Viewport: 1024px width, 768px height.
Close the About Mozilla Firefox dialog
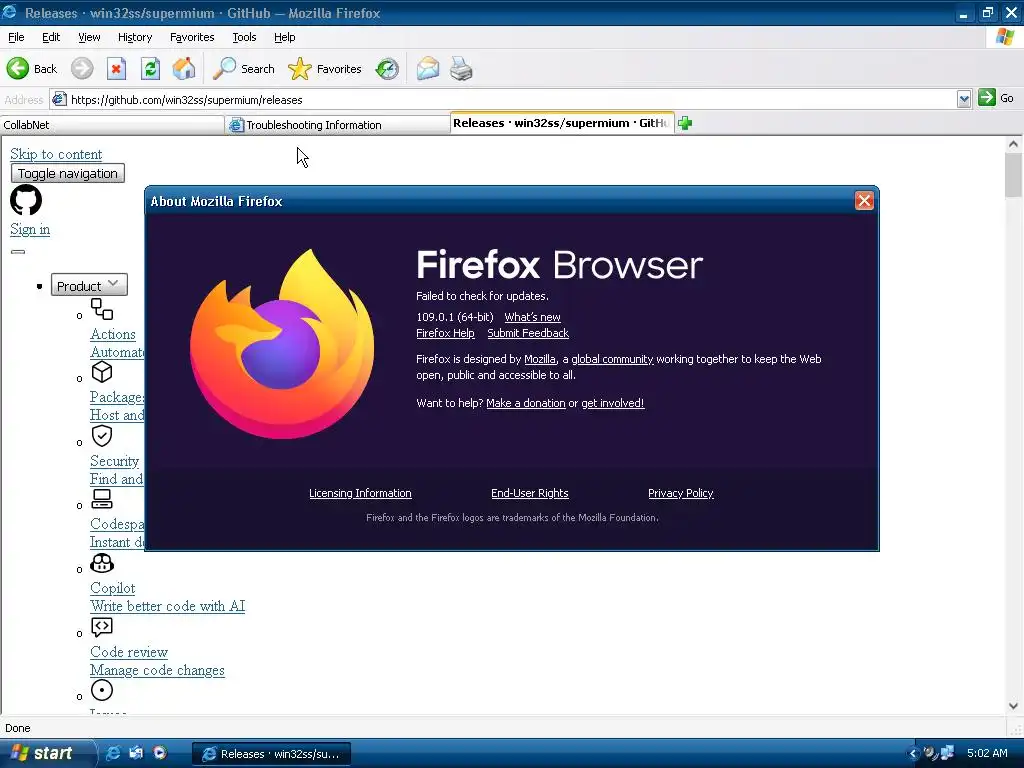click(864, 200)
